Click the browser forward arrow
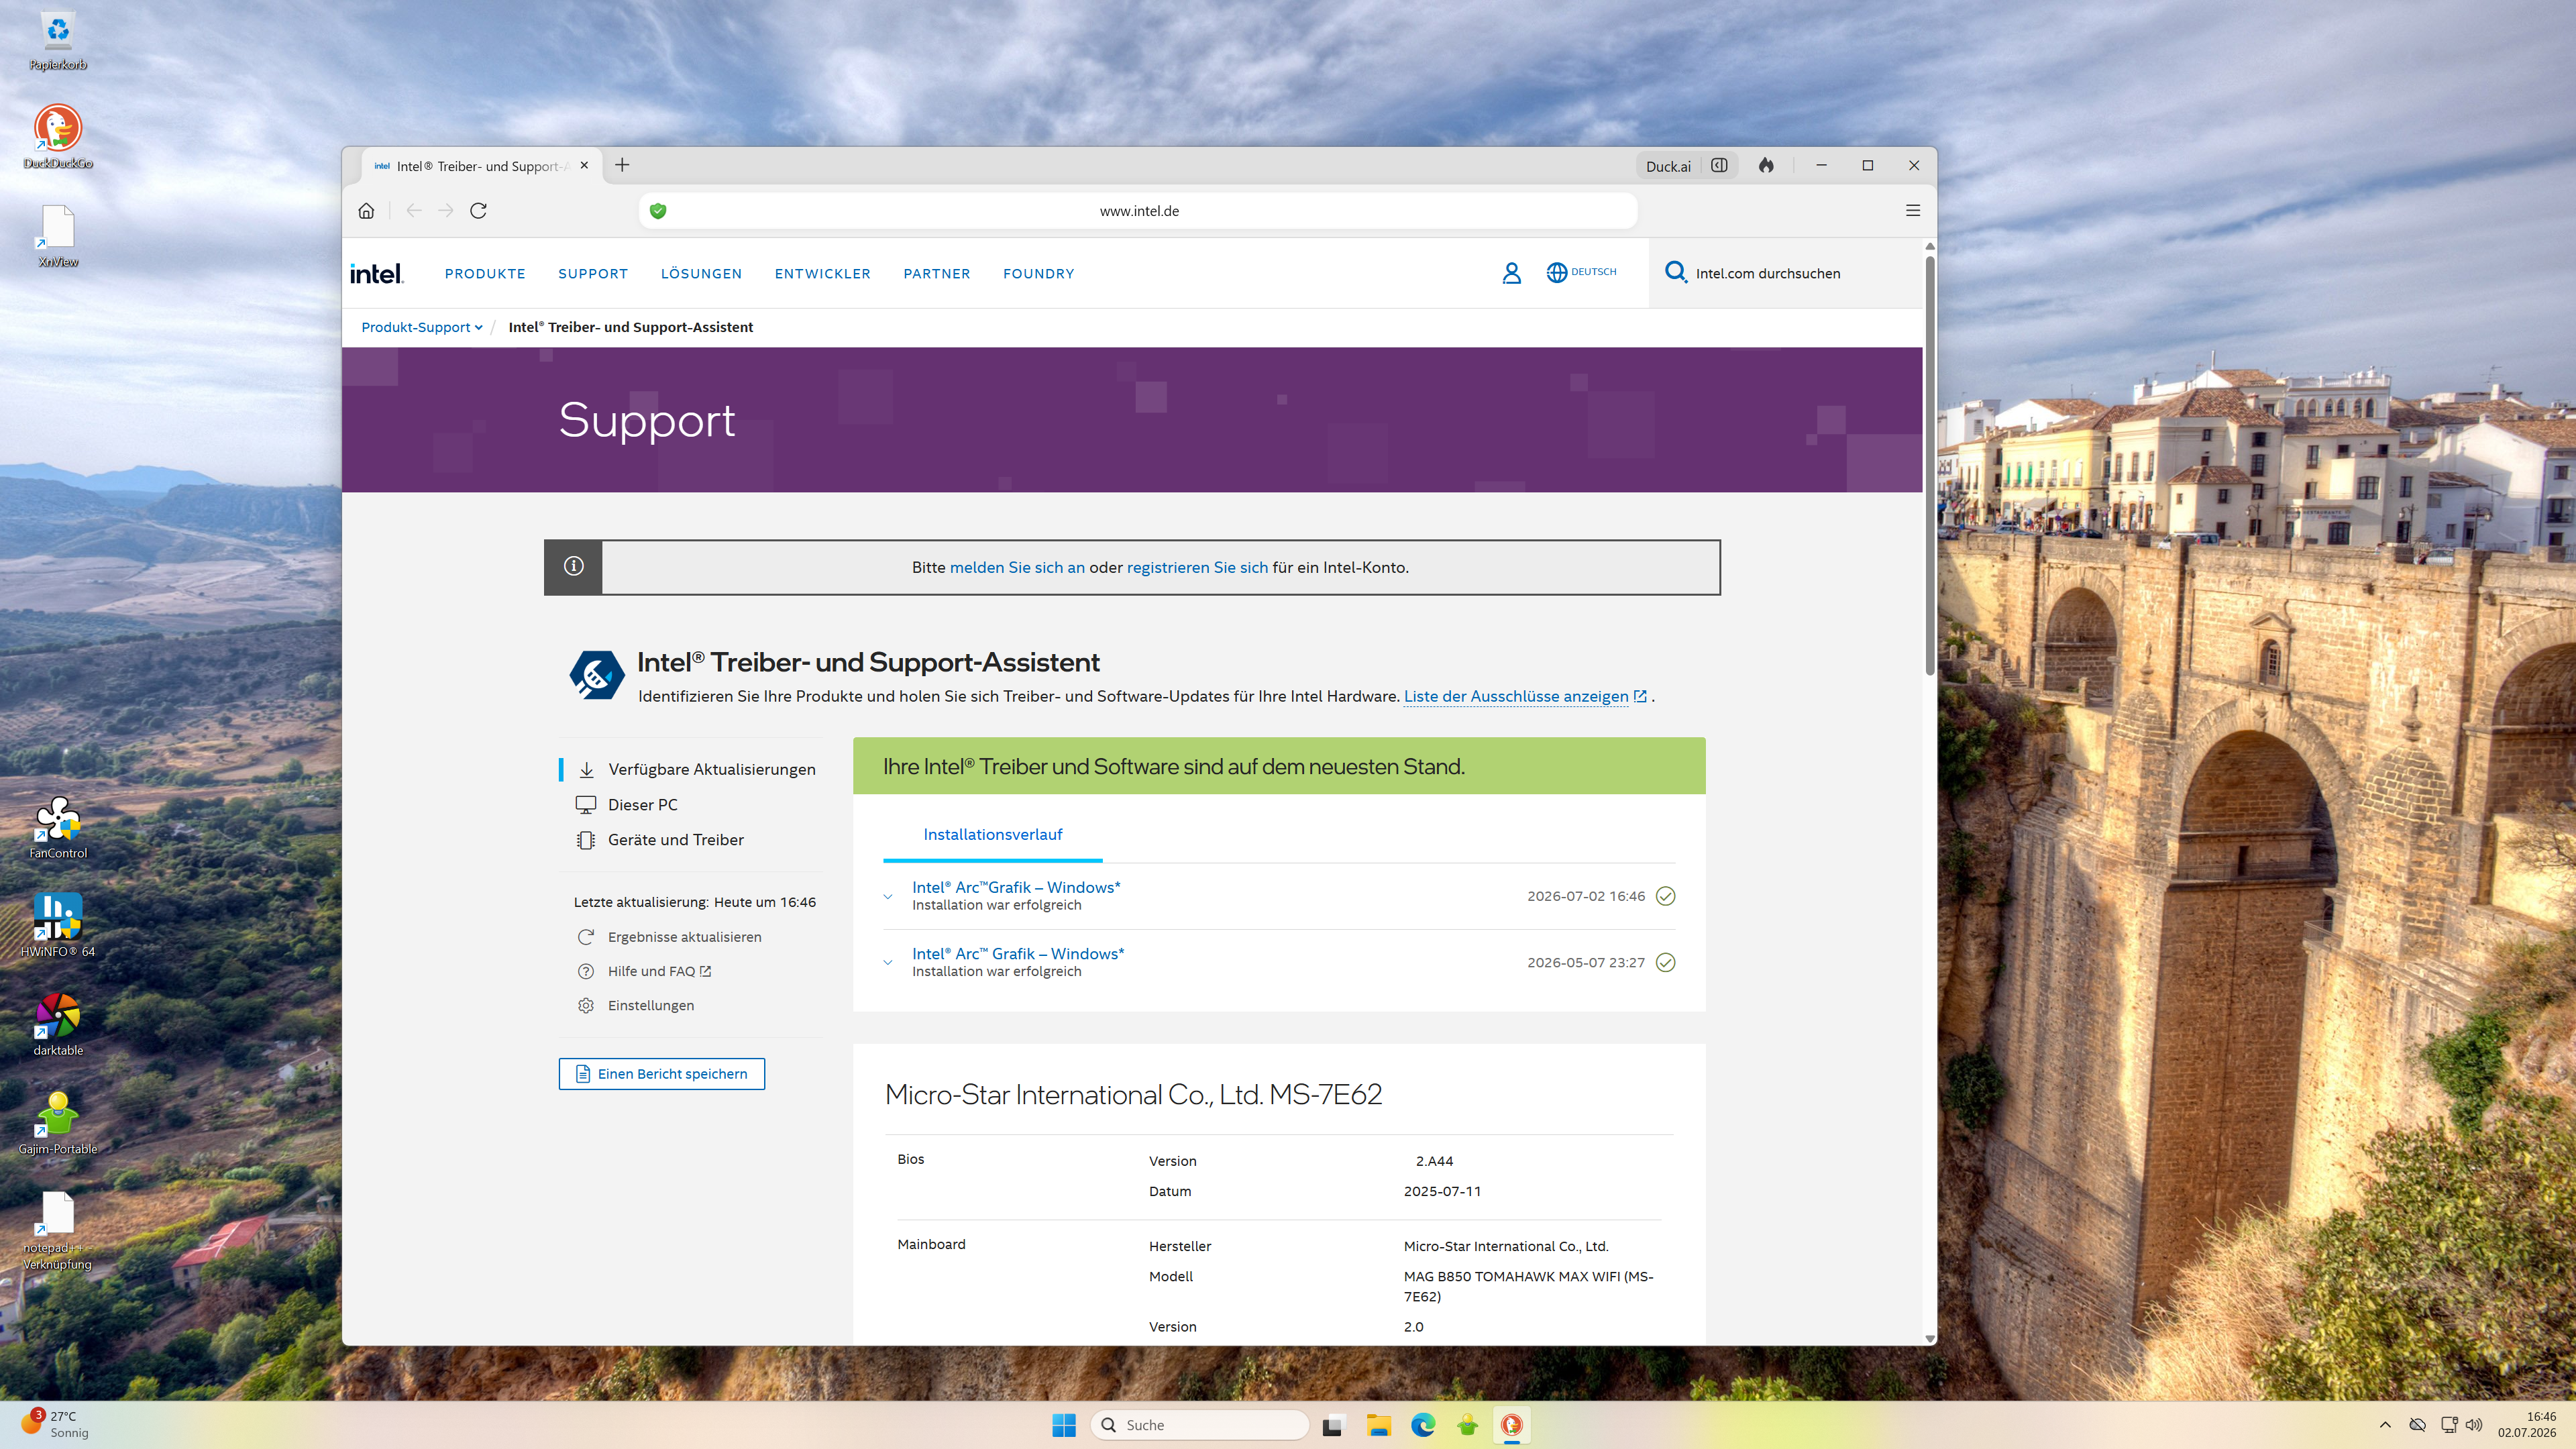The image size is (2576, 1449). coord(446,211)
